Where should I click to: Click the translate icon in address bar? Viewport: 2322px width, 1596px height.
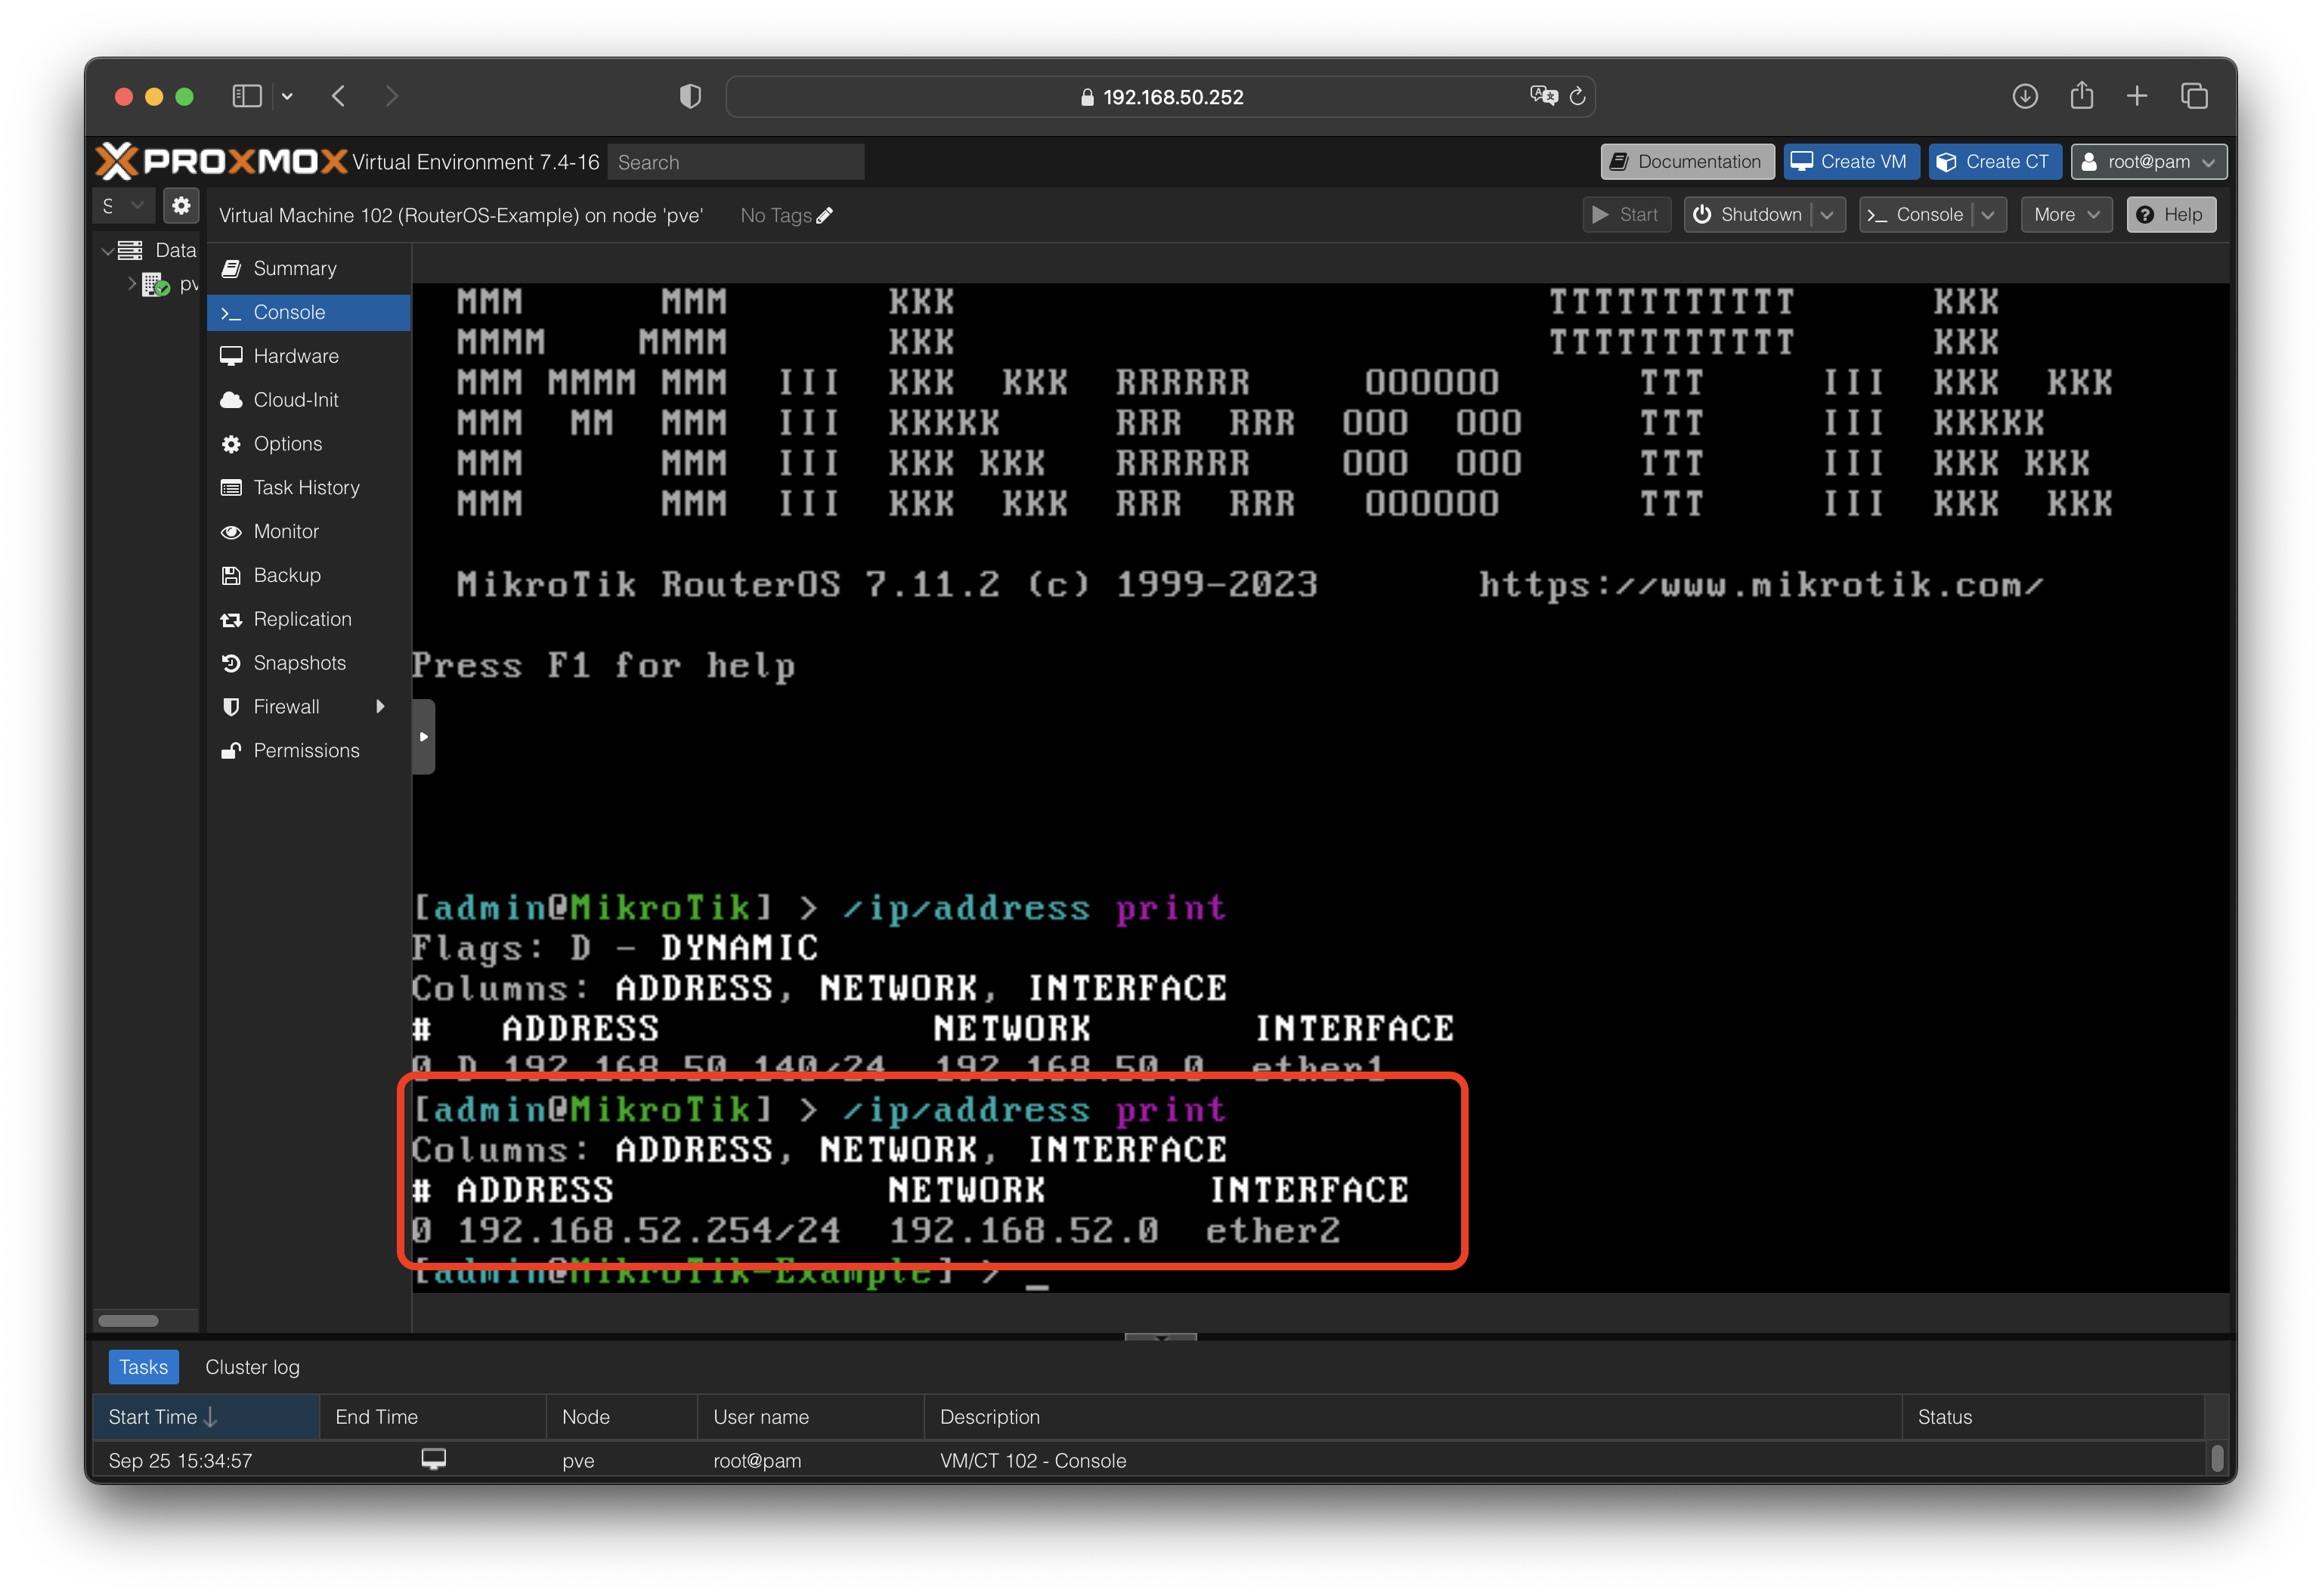[1543, 96]
